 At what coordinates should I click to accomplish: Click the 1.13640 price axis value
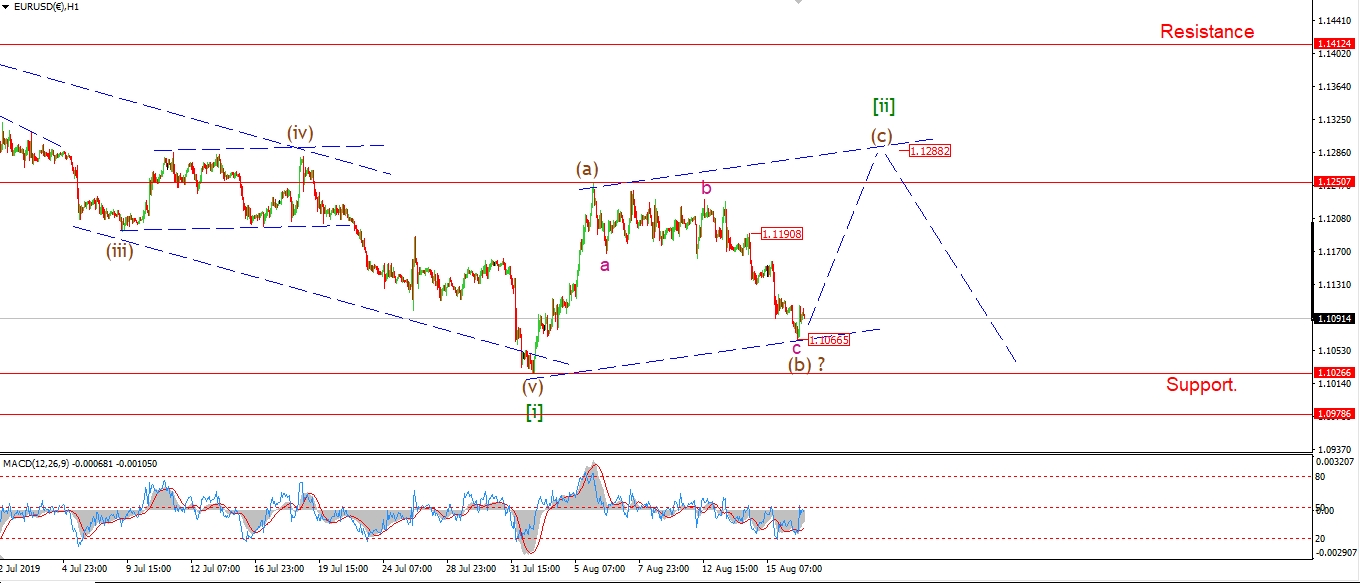tap(1335, 86)
